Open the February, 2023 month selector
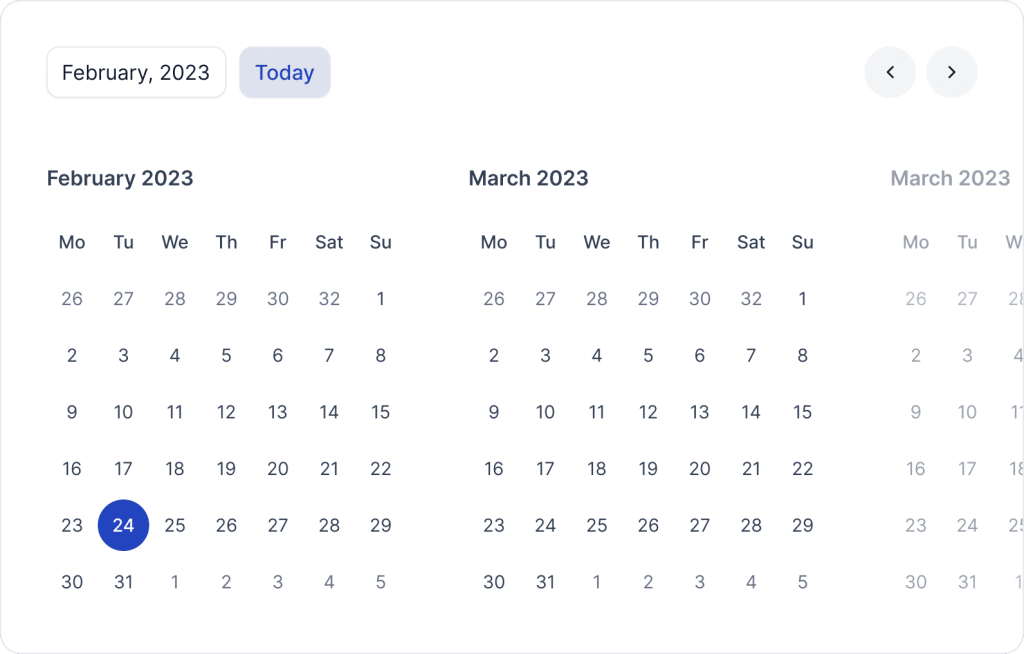This screenshot has height=654, width=1024. [x=136, y=72]
